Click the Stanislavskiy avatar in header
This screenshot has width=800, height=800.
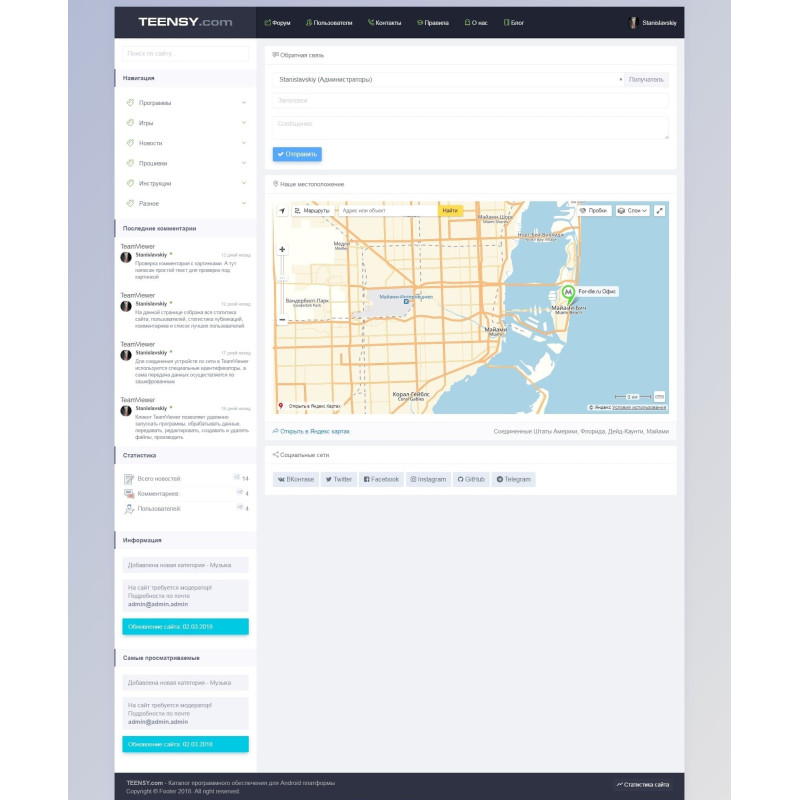[633, 22]
